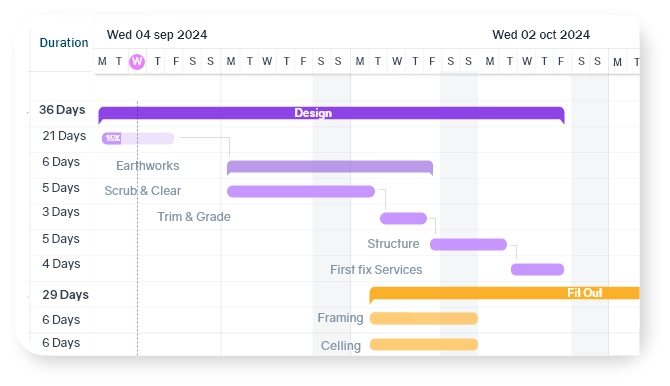Select the Trim & Grade task bar
Screen dimensions: 670x386
403,218
